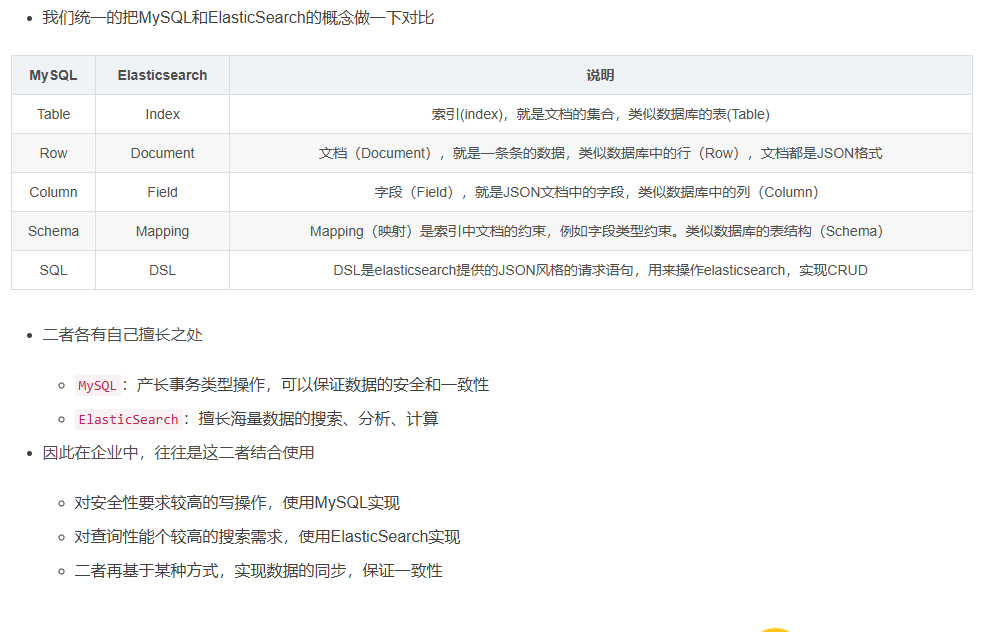Click the bullet 对查询性能个较高的搜索需求
Screen dimensions: 987x632
267,537
